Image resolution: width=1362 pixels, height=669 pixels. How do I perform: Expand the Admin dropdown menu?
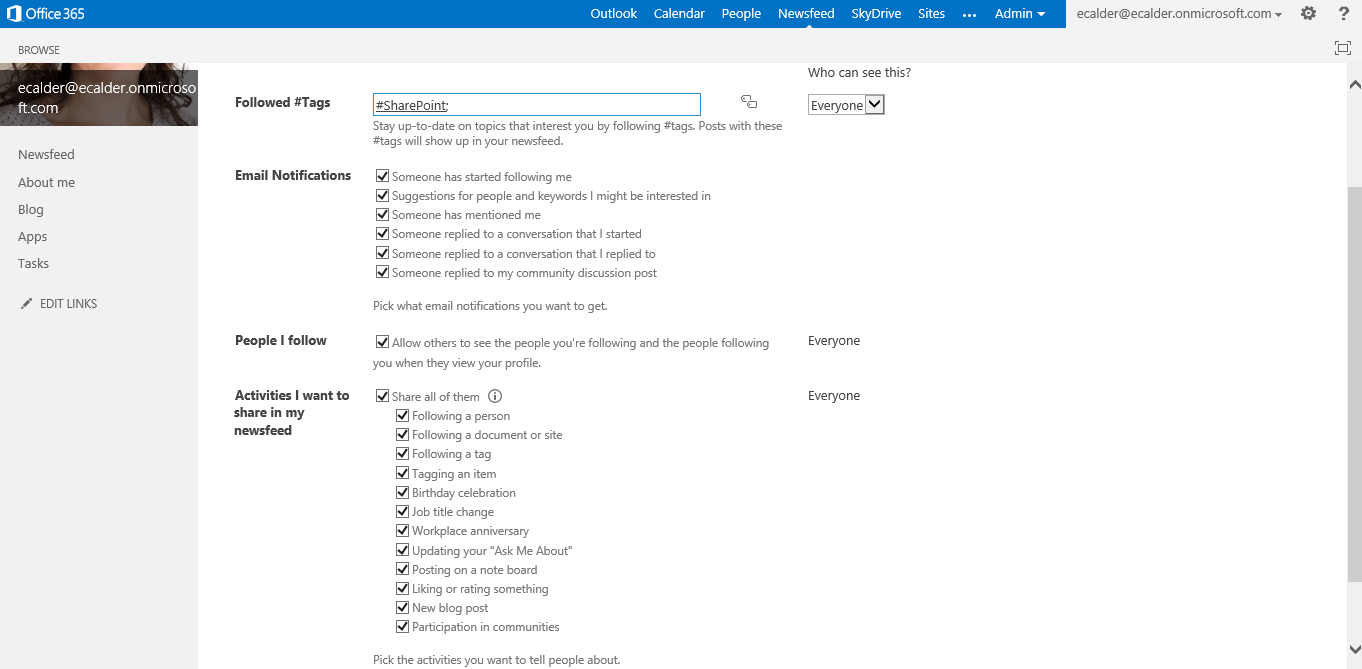tap(1020, 14)
